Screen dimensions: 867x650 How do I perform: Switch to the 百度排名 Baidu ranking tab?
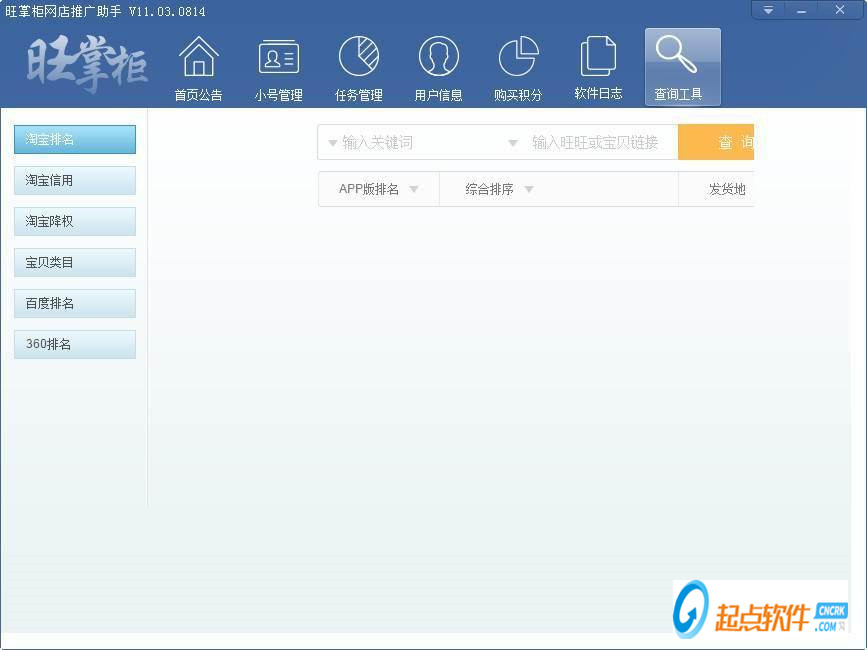pyautogui.click(x=74, y=302)
